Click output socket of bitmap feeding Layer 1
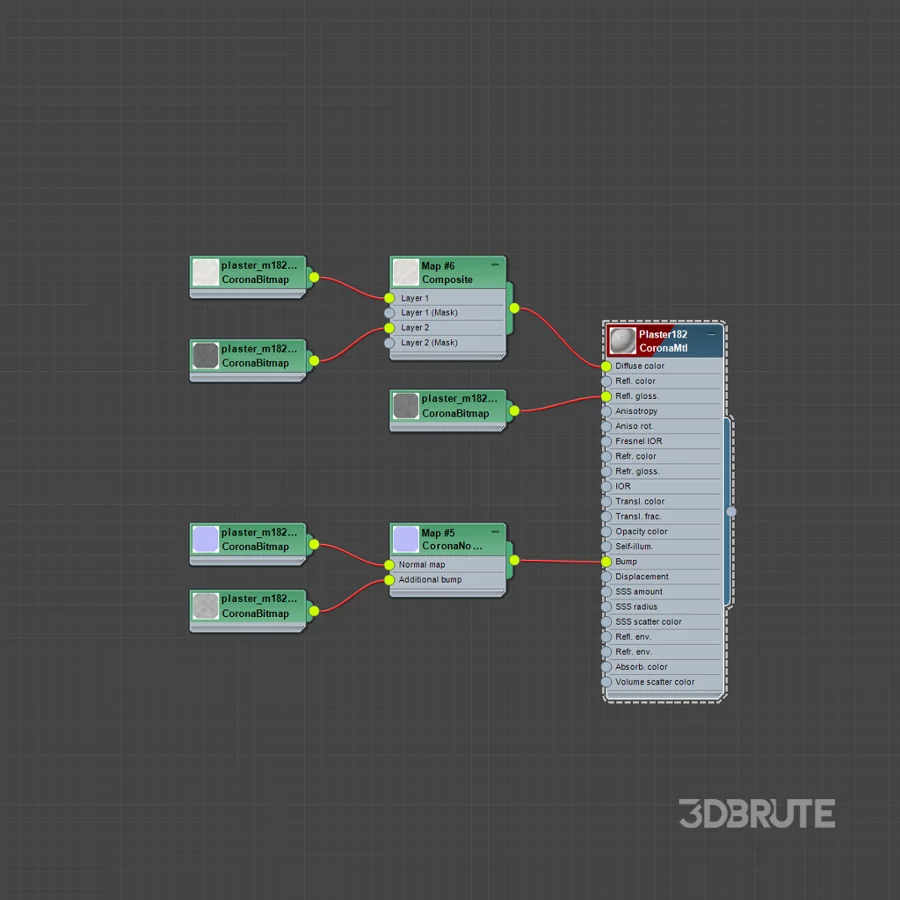The width and height of the screenshot is (900, 900). 315,277
